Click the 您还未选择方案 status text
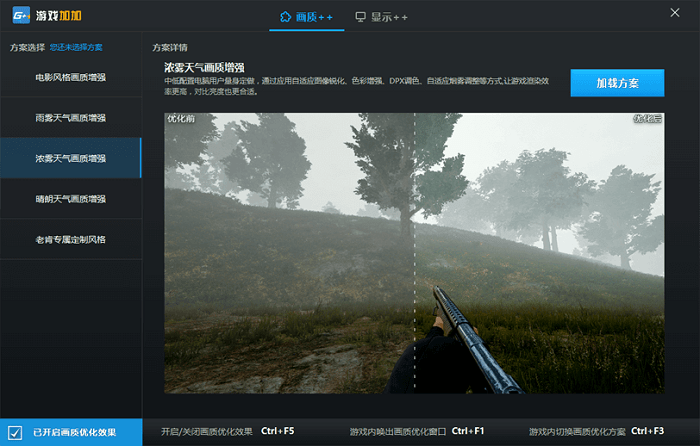Viewport: 700px width, 446px height. point(76,47)
